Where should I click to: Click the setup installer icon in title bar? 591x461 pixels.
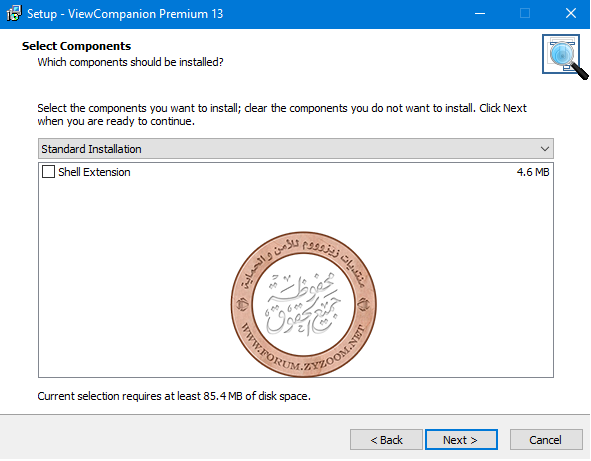click(14, 14)
